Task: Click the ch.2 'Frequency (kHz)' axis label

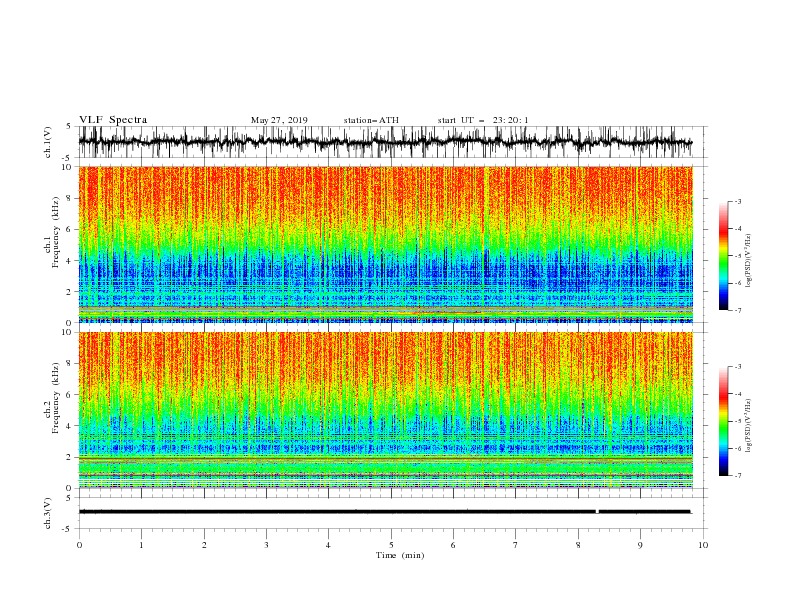Action: click(55, 398)
